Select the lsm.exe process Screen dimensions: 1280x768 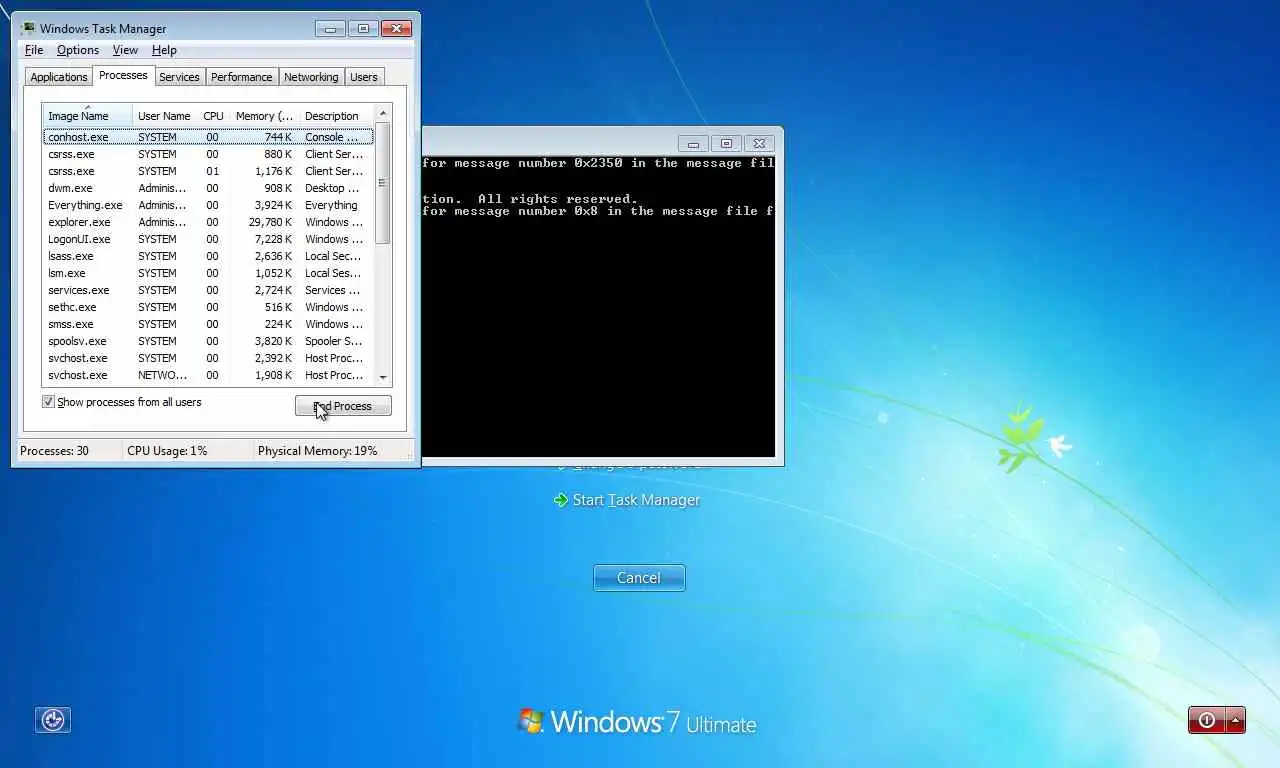click(x=208, y=273)
